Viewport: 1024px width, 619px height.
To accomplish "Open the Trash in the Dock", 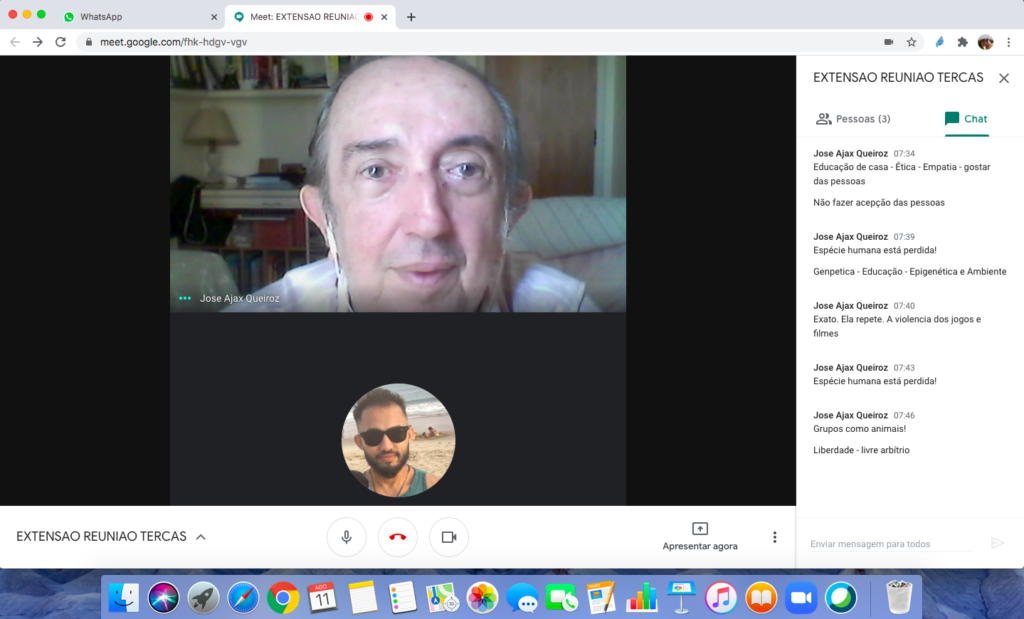I will (899, 597).
